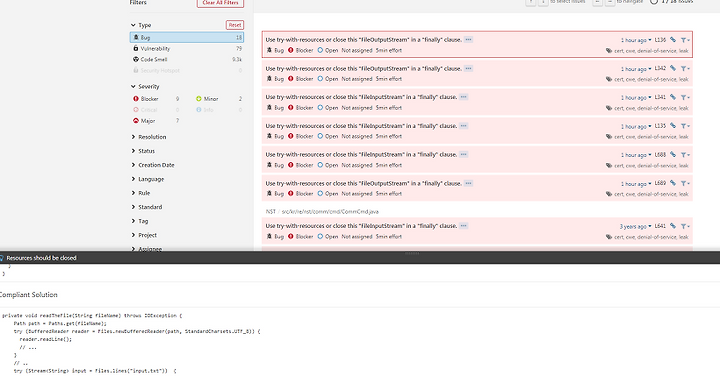This screenshot has width=720, height=376.
Task: Click permalink icon on the L689 issue
Action: point(673,183)
